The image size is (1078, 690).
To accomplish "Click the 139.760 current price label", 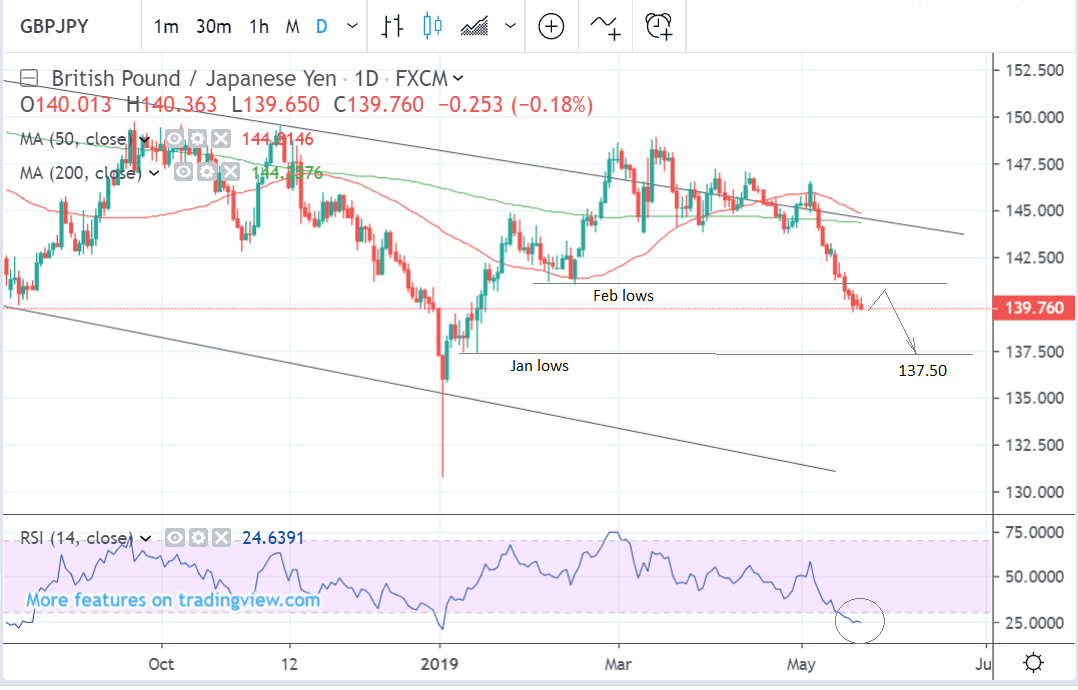I will [1034, 308].
